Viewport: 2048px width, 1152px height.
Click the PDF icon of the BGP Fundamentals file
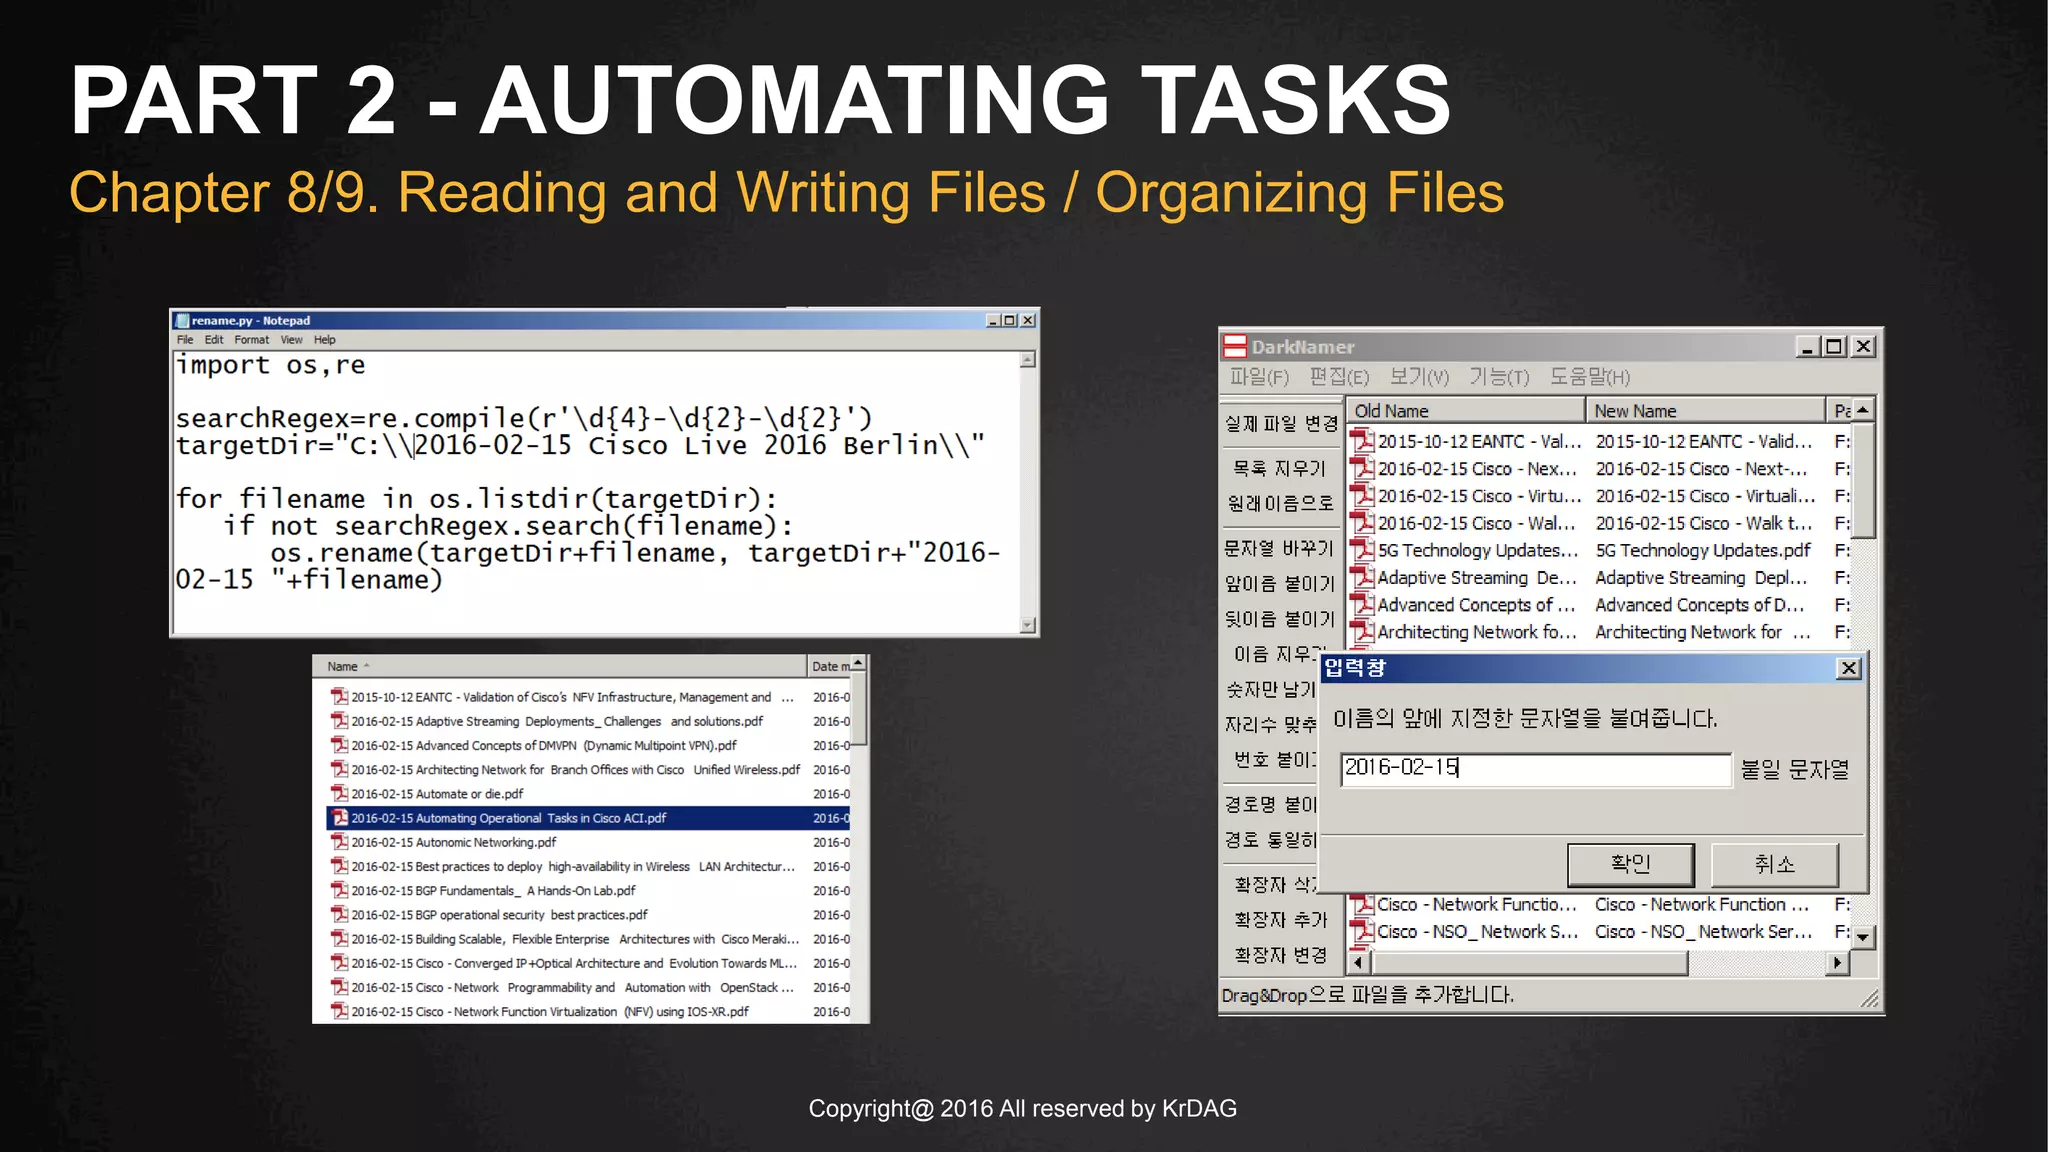tap(340, 891)
